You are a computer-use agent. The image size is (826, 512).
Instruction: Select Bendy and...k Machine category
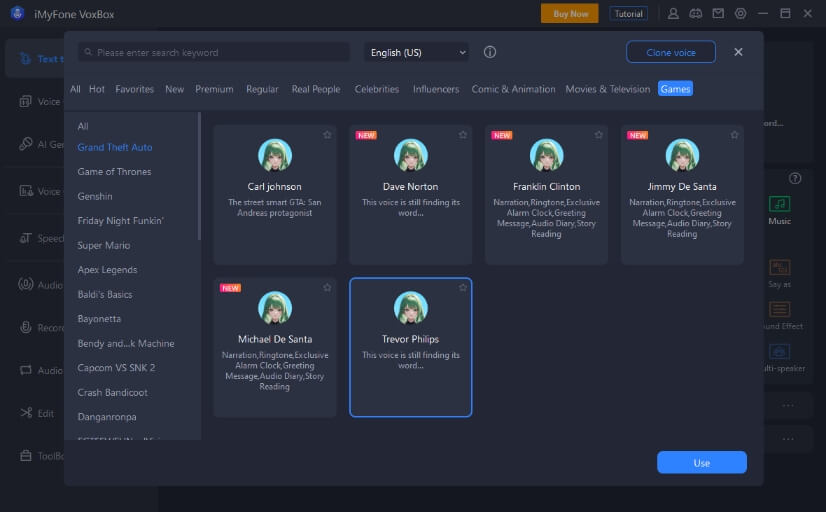tap(126, 343)
